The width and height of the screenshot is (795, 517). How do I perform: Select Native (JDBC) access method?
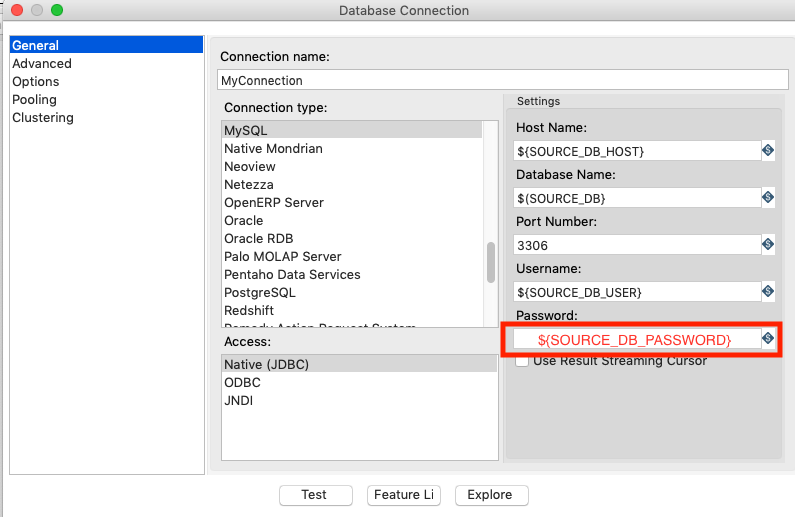click(359, 364)
